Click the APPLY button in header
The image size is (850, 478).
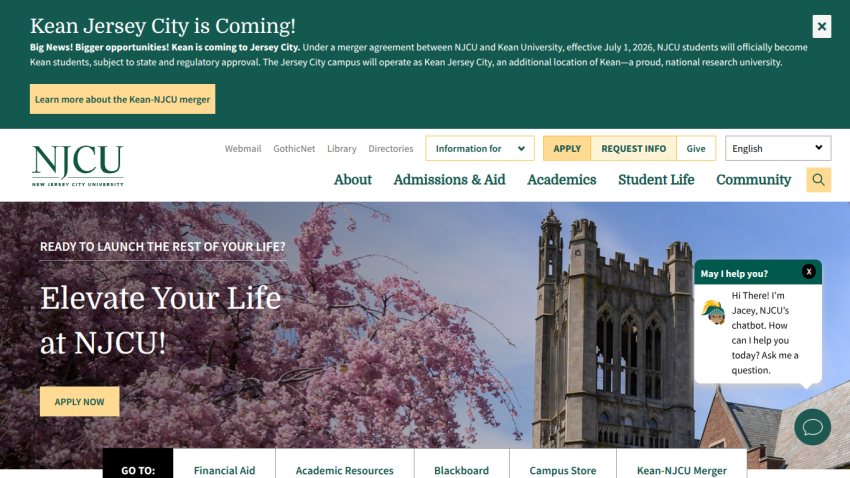click(567, 148)
